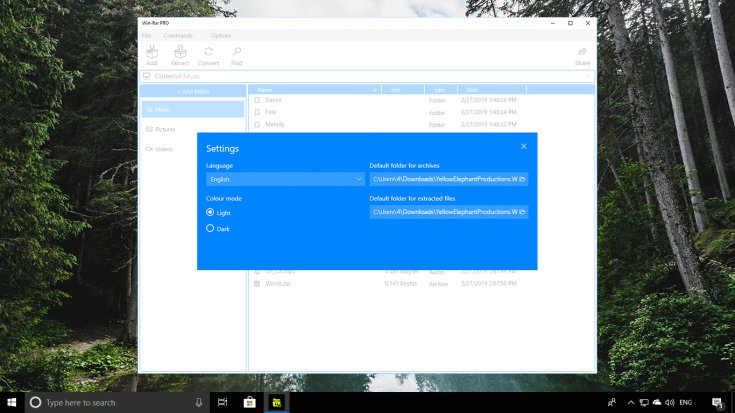Viewport: 735px width, 413px height.
Task: Click the + Add folder button
Action: click(193, 91)
